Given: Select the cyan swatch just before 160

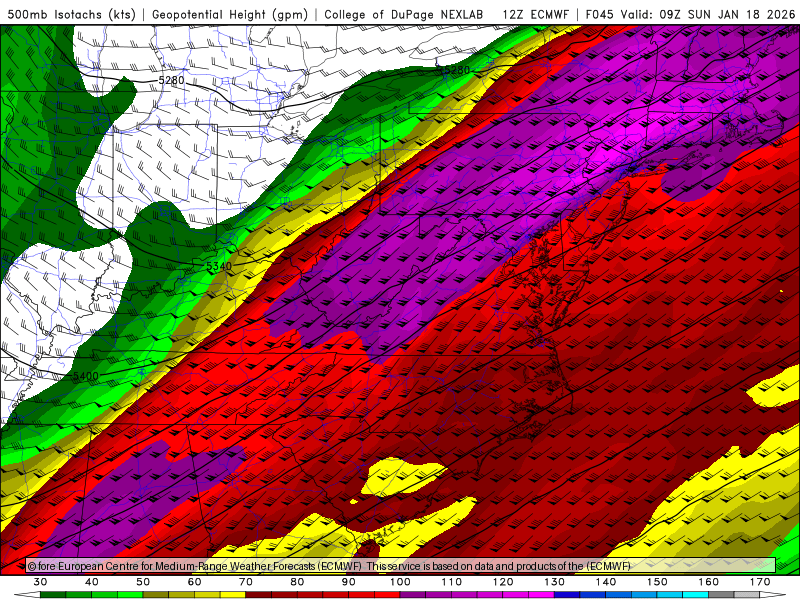Looking at the screenshot, I should pos(695,595).
